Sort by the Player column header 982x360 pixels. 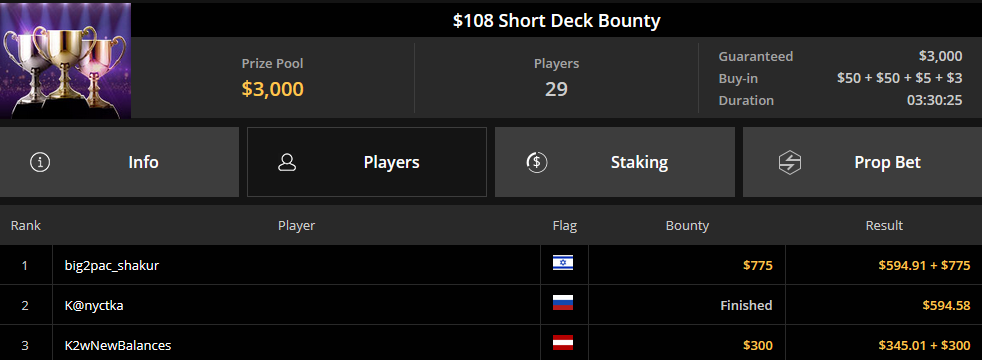point(296,225)
